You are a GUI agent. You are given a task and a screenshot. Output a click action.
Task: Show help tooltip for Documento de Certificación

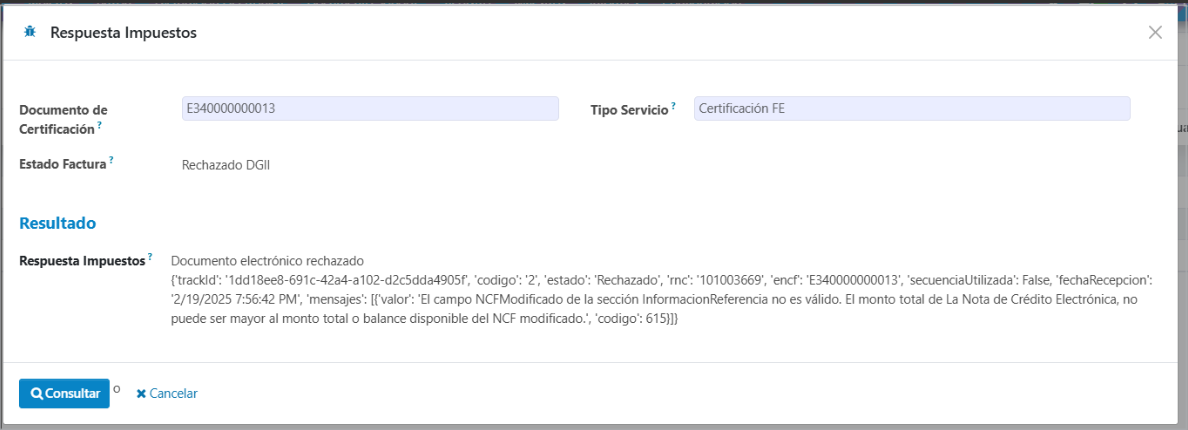[x=99, y=124]
